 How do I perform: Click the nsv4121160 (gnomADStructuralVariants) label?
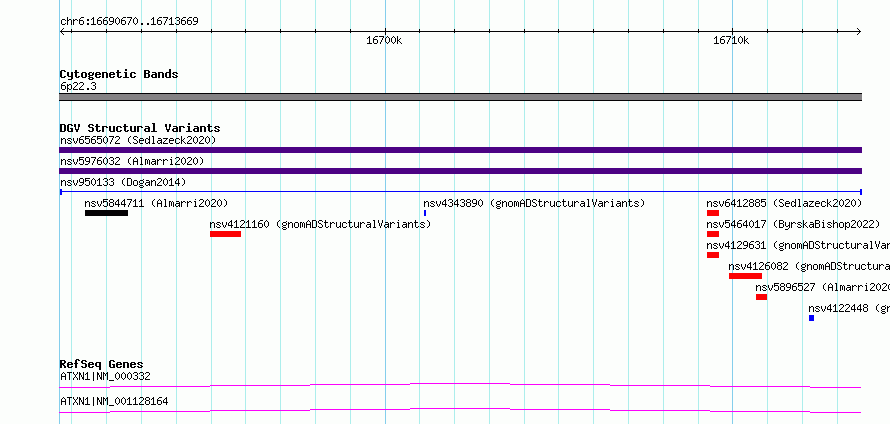coord(320,224)
